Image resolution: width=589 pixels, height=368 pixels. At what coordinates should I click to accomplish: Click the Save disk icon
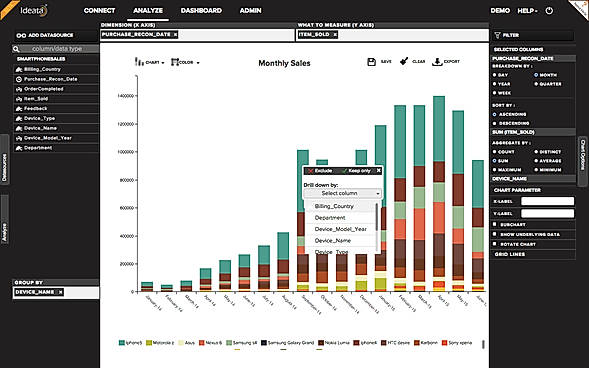tap(371, 62)
